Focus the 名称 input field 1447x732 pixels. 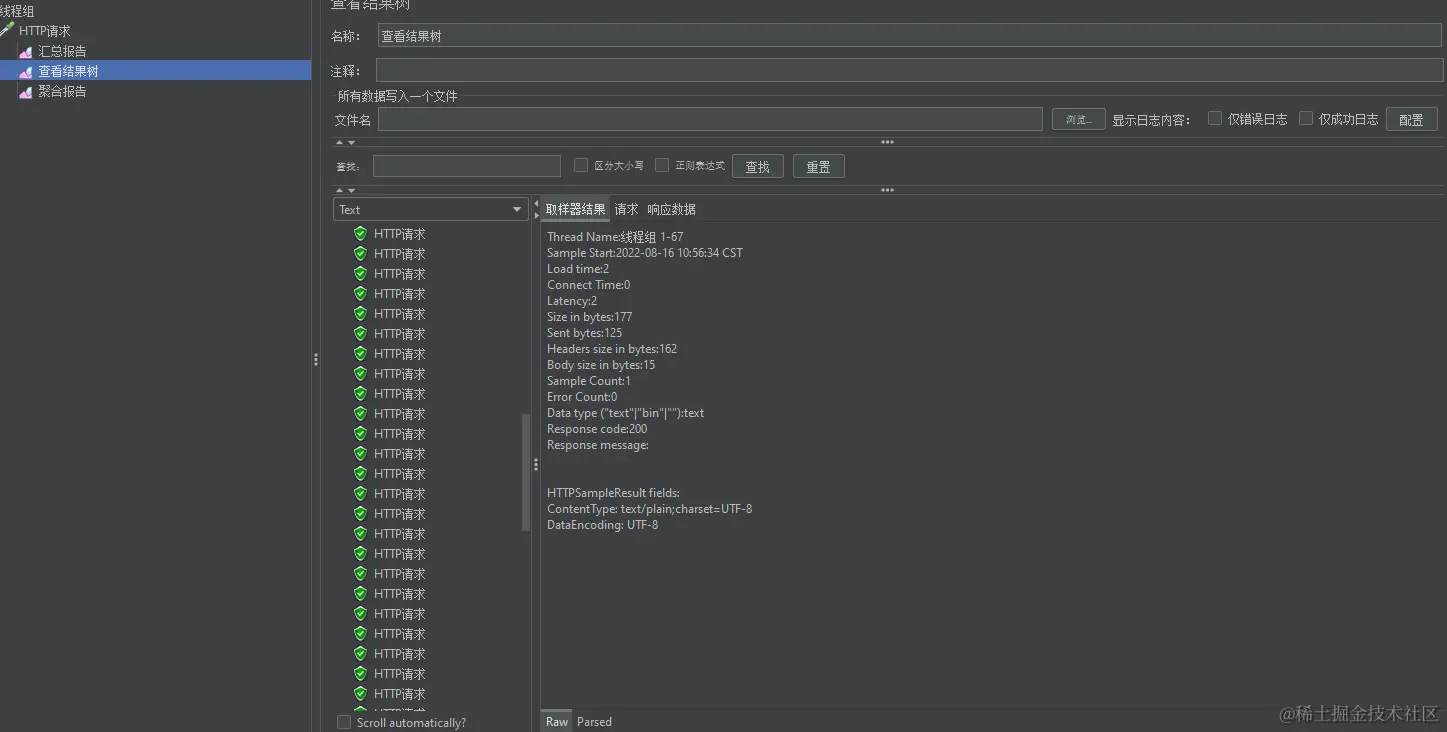[910, 35]
